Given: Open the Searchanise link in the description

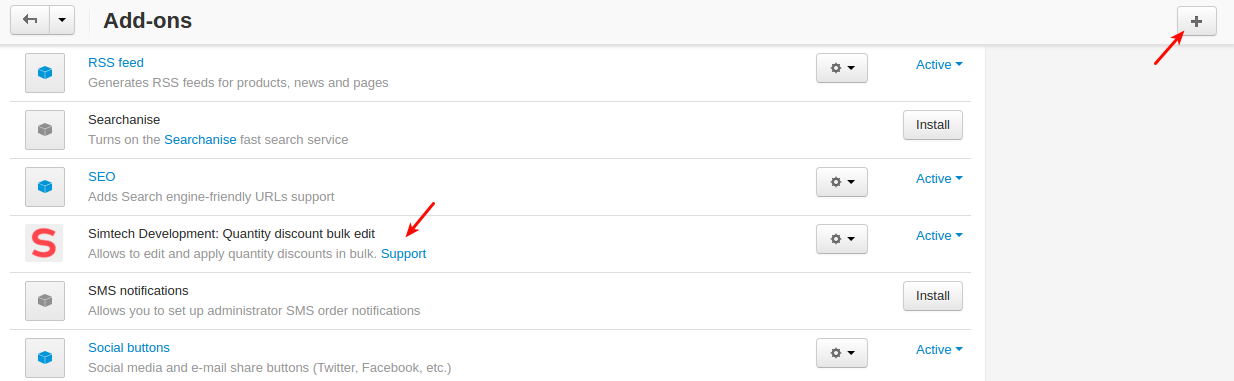Looking at the screenshot, I should (200, 140).
